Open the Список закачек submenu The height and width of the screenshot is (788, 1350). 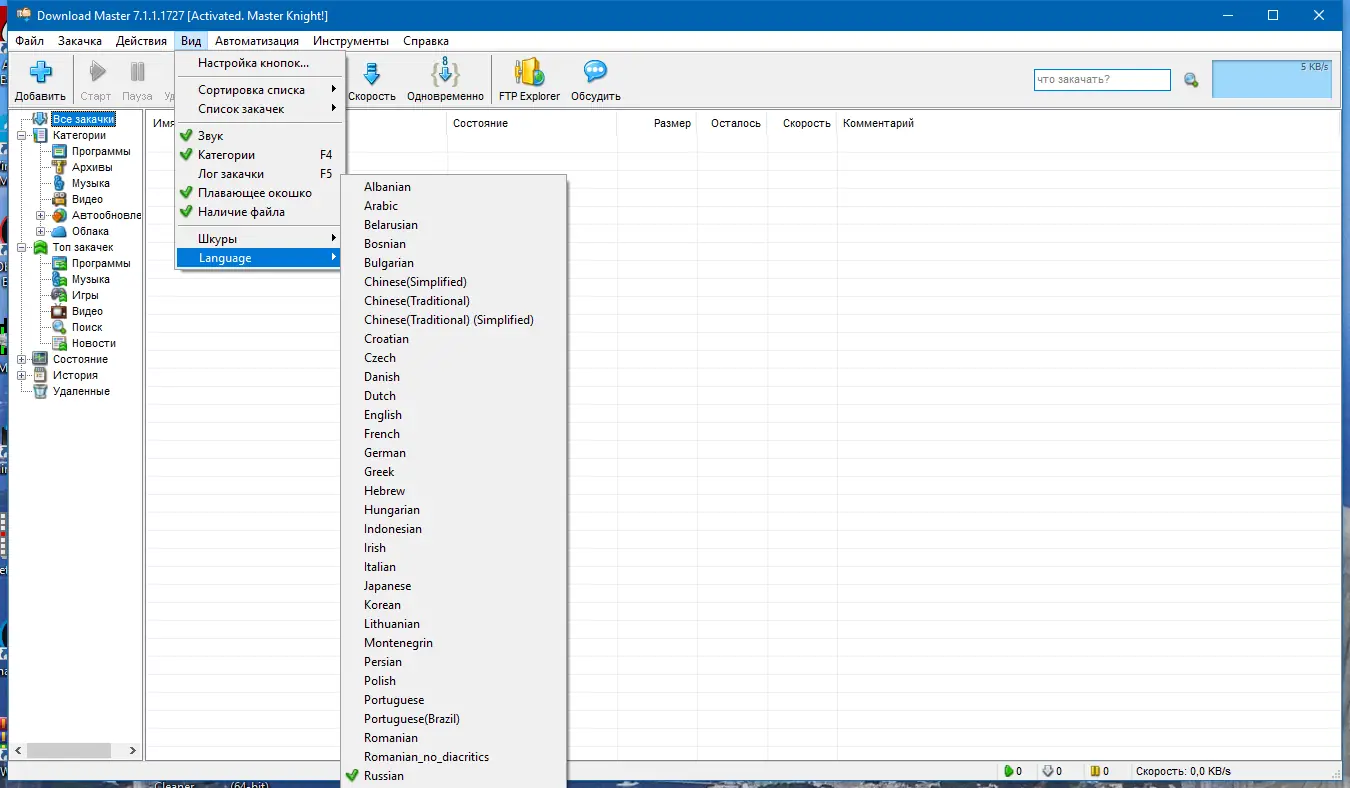point(260,109)
